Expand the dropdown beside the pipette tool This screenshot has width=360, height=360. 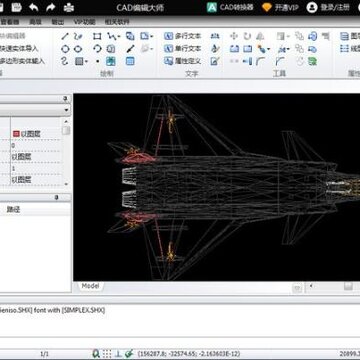268,49
